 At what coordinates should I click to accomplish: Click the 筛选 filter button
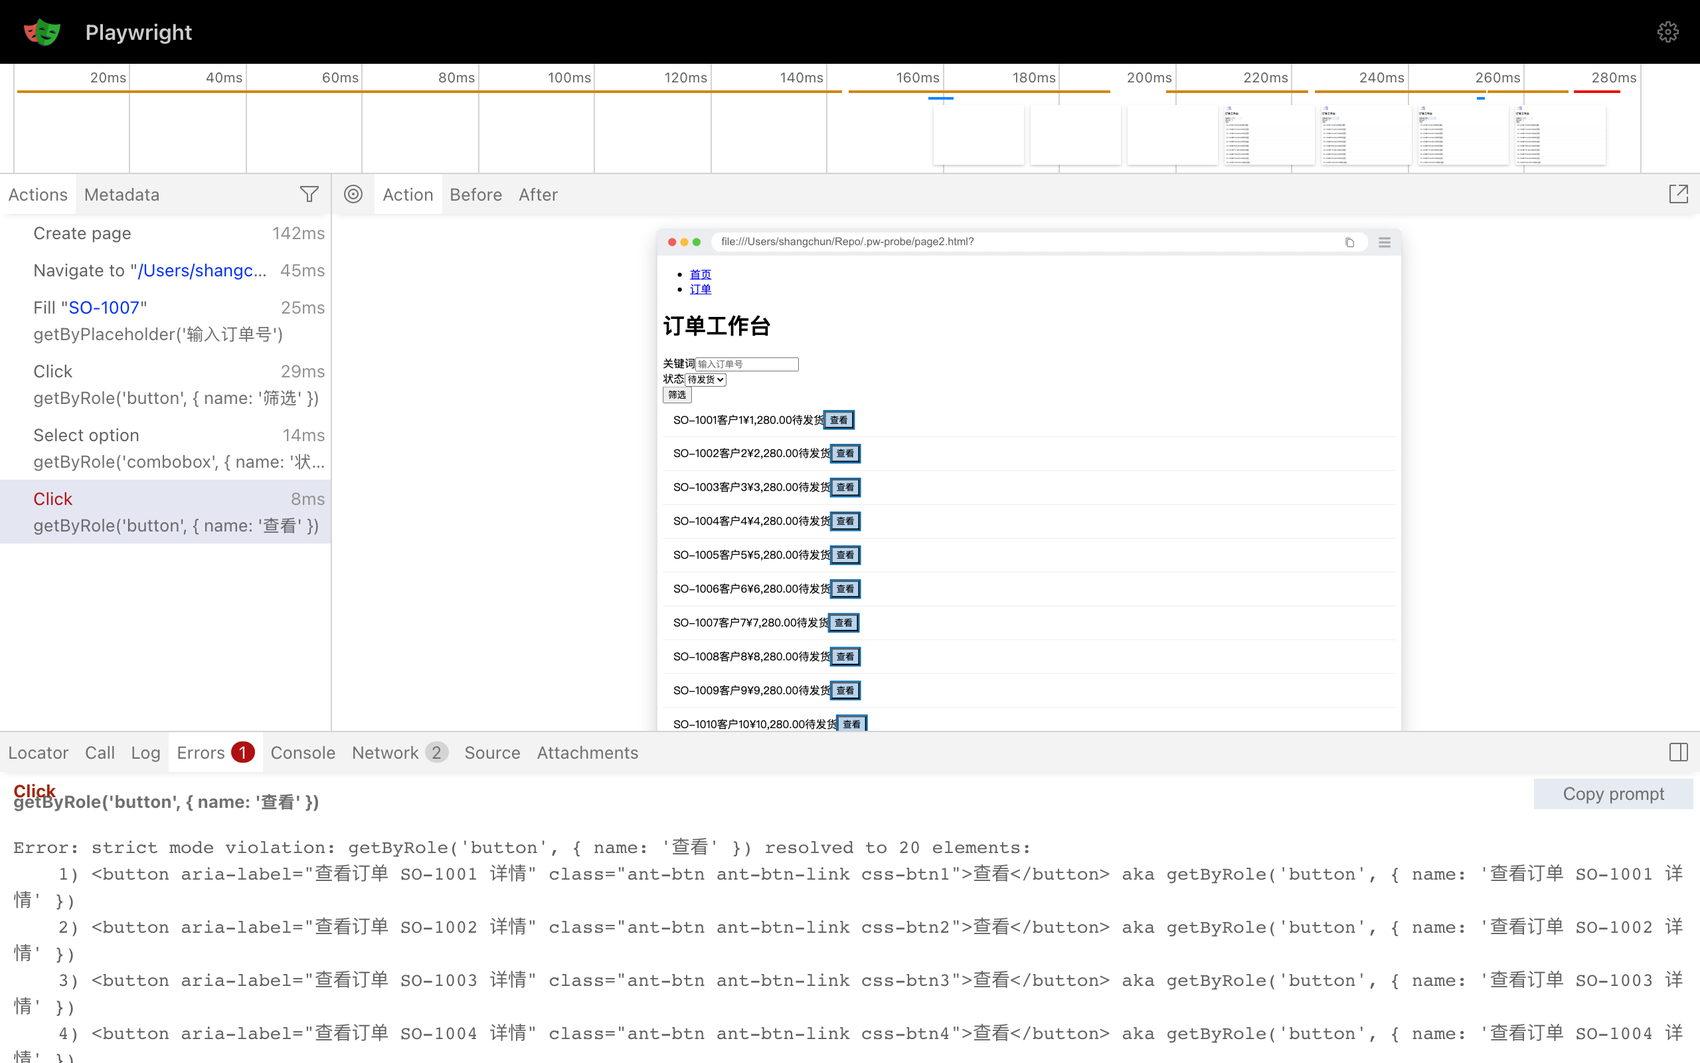[677, 395]
